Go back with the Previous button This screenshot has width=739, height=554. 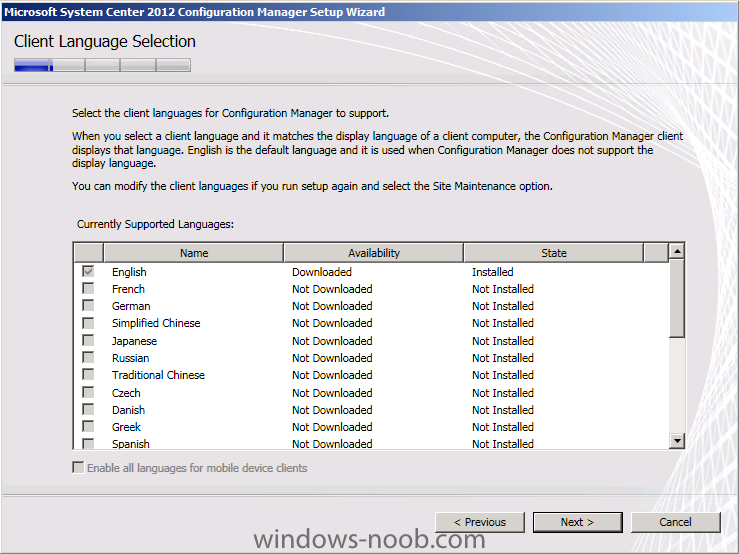pyautogui.click(x=480, y=522)
